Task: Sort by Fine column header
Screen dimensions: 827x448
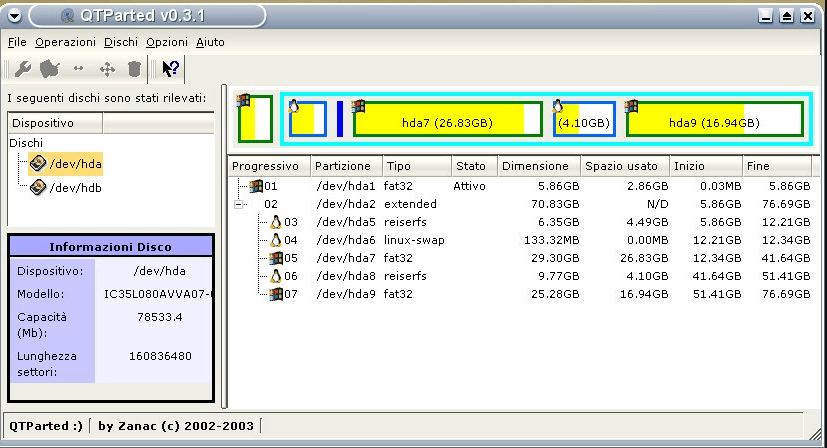Action: (x=776, y=166)
